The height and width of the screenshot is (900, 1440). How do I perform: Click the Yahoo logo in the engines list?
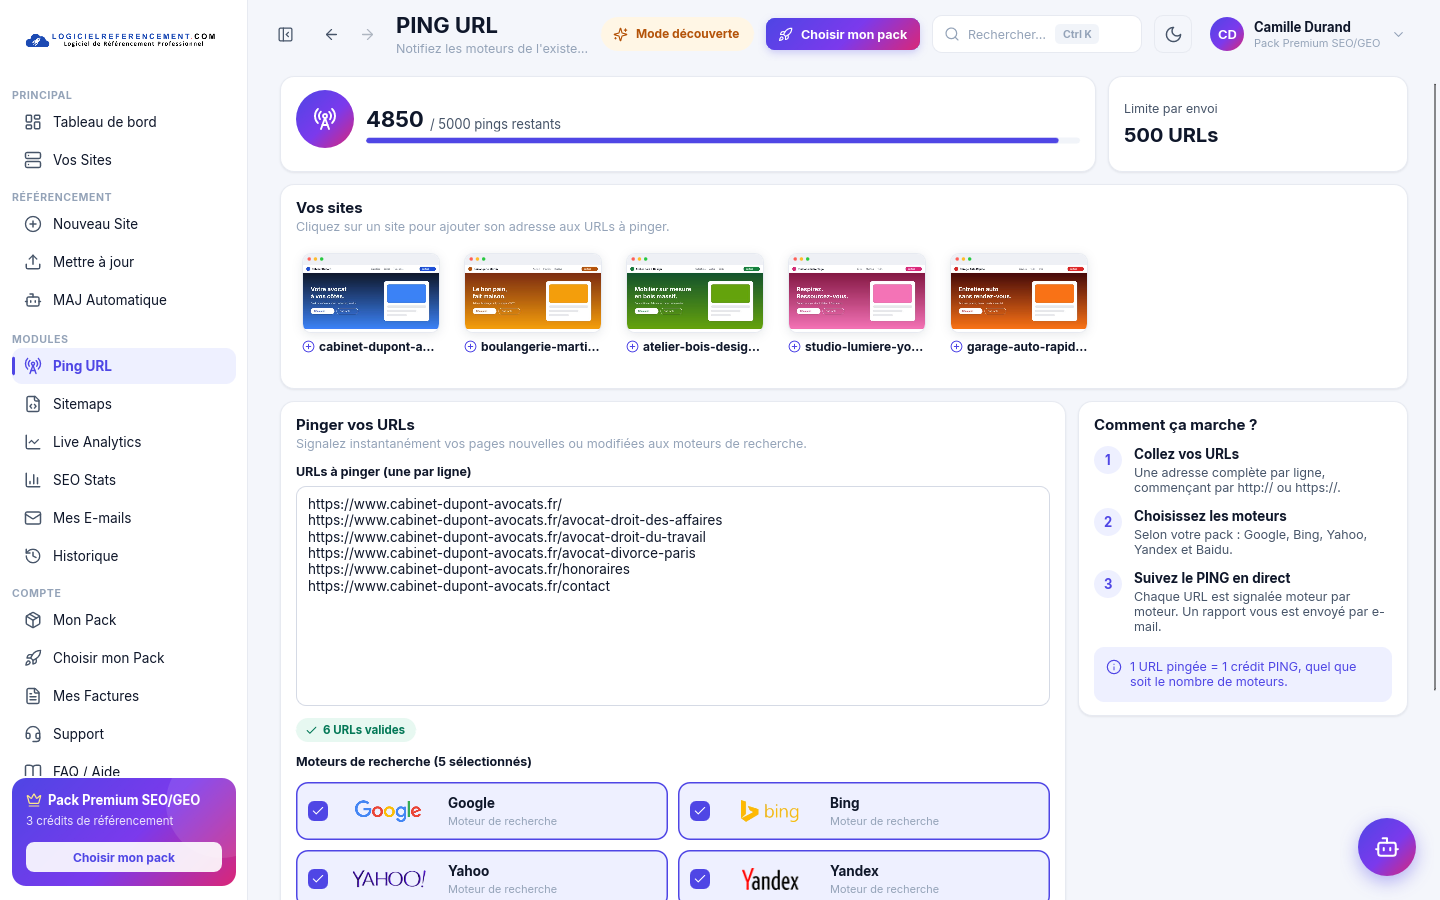pyautogui.click(x=389, y=879)
